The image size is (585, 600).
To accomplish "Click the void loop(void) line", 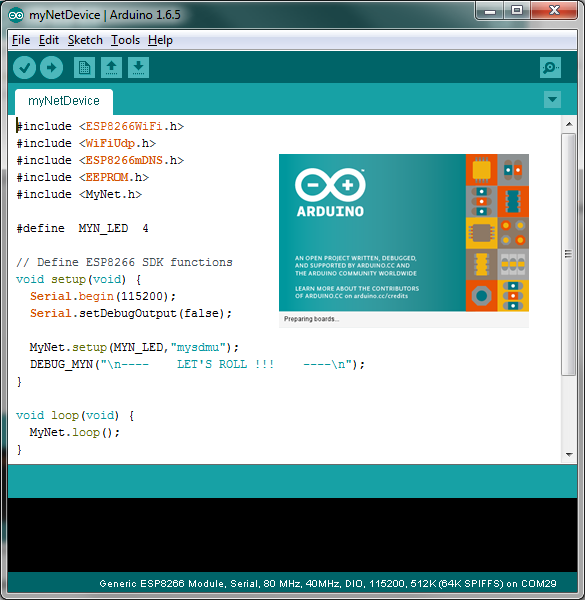I will [75, 416].
